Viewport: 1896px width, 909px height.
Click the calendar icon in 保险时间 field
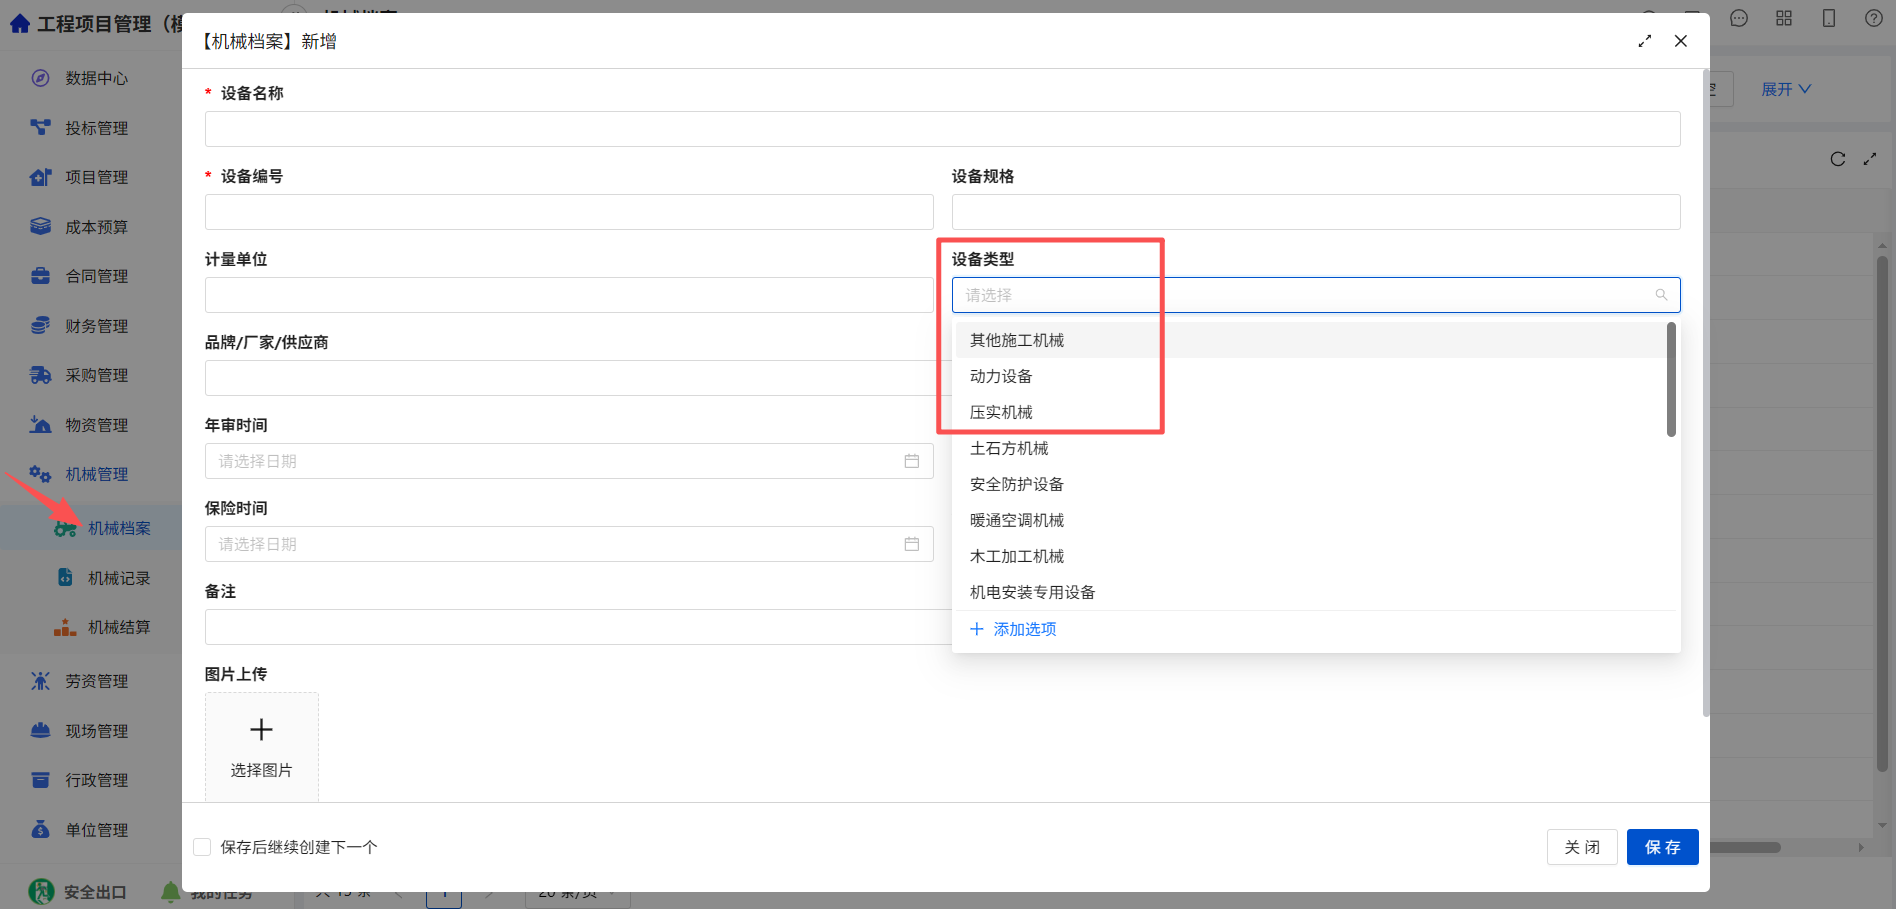(x=911, y=544)
